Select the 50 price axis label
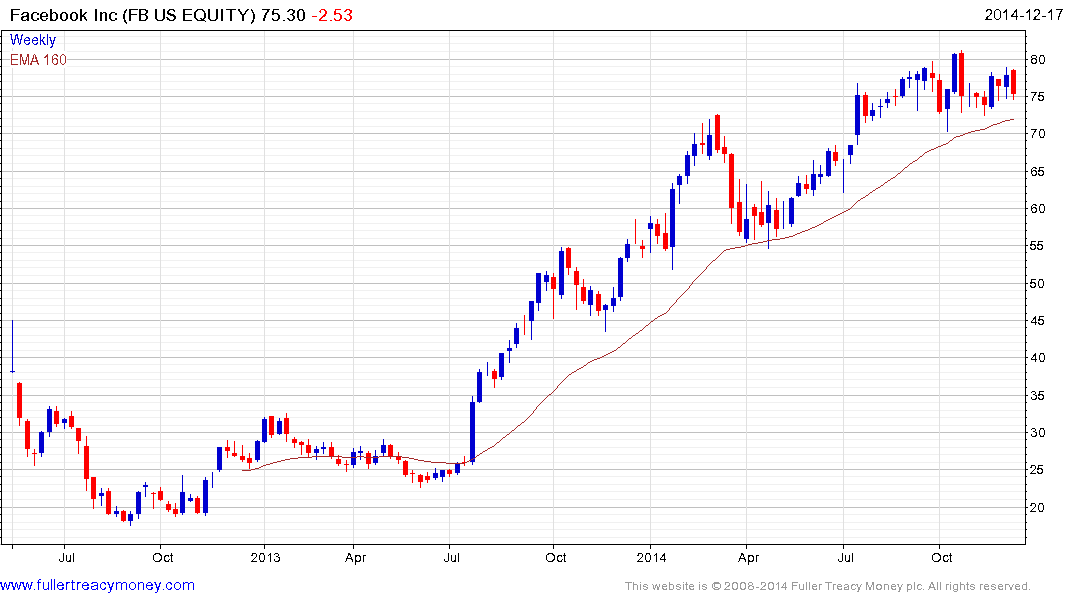Viewport: 1075px width, 600px height. click(1038, 283)
